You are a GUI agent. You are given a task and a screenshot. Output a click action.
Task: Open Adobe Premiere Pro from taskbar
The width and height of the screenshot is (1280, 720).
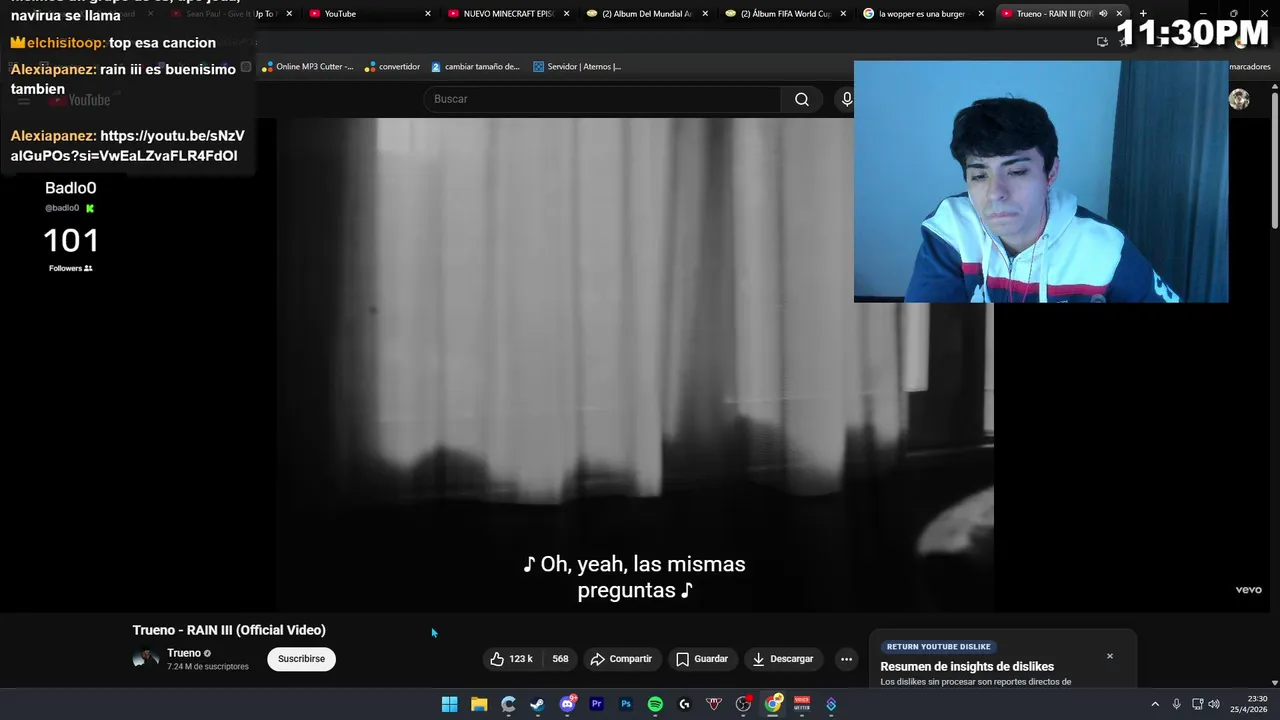pyautogui.click(x=596, y=704)
